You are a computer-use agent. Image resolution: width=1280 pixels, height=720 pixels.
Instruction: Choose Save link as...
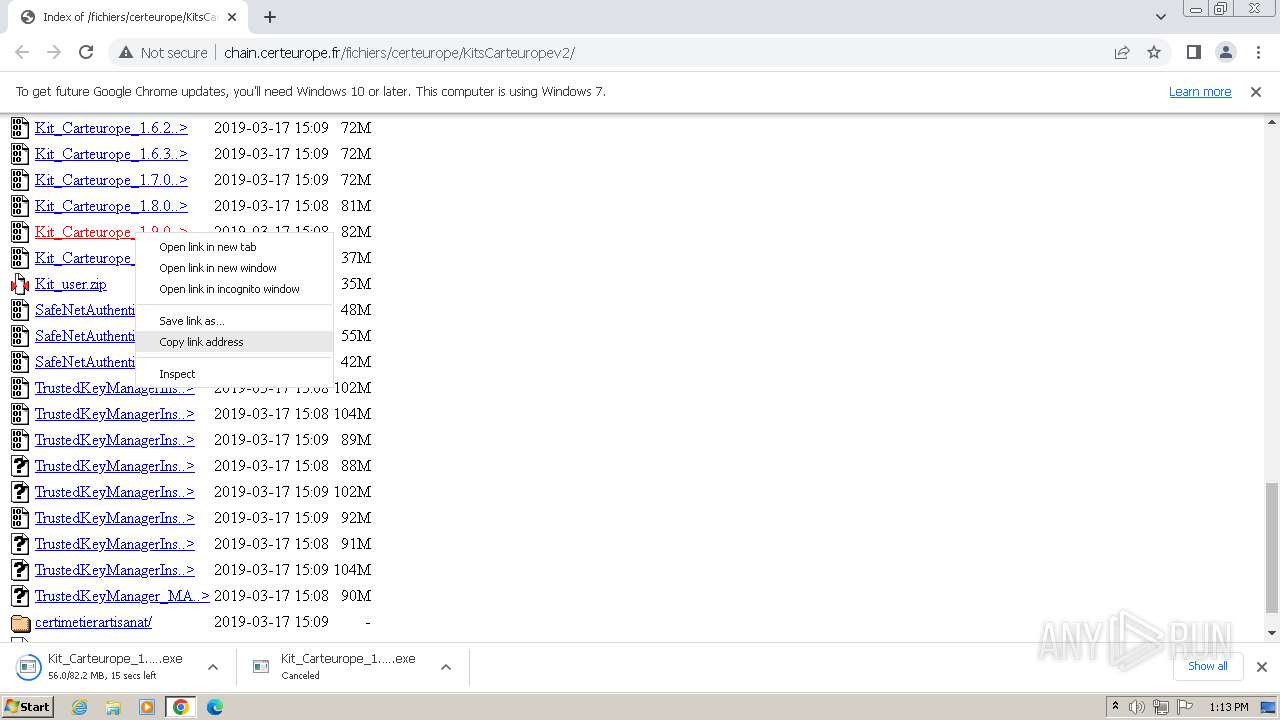[x=234, y=321]
